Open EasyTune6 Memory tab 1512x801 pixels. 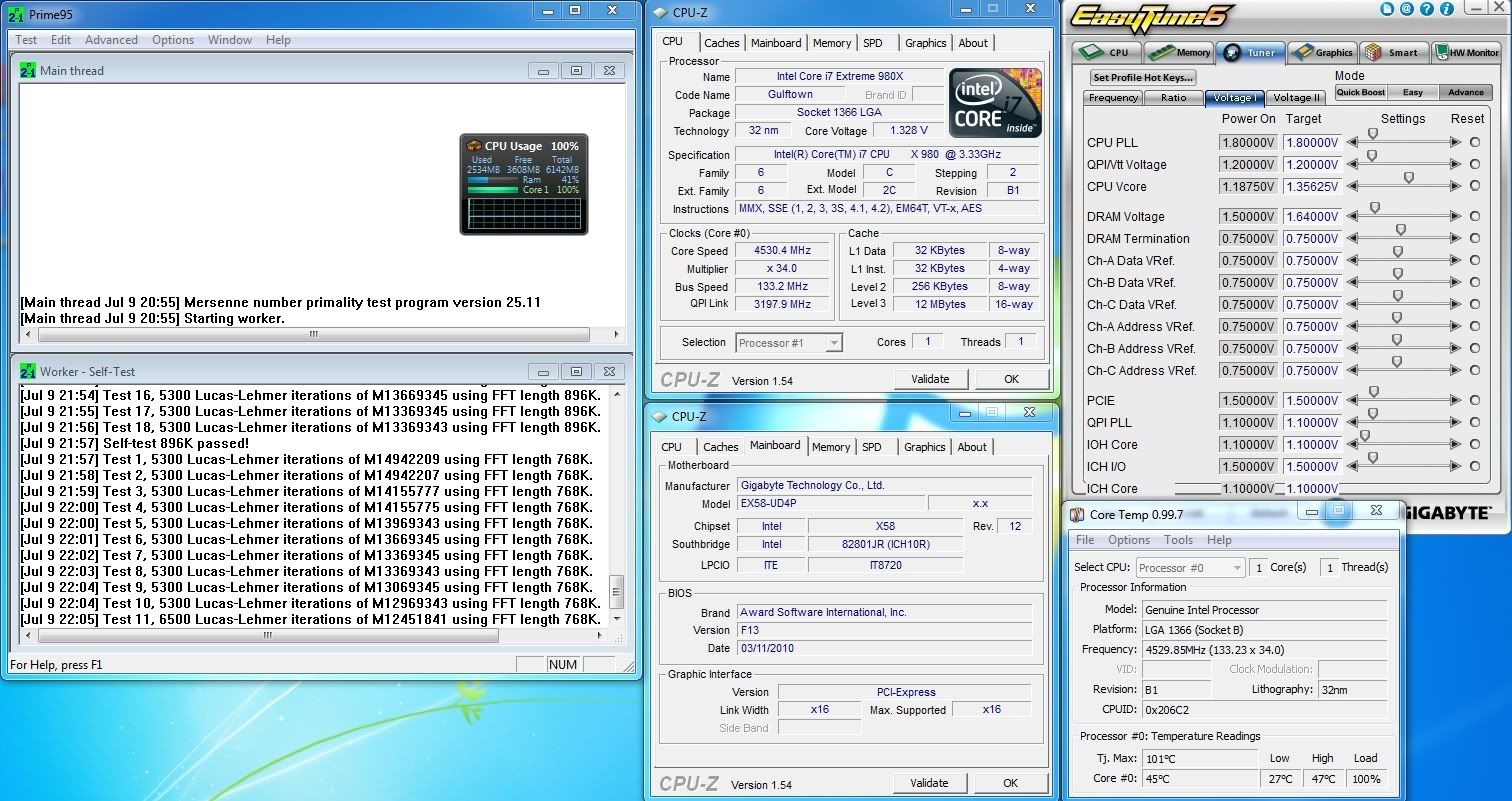[x=1180, y=52]
